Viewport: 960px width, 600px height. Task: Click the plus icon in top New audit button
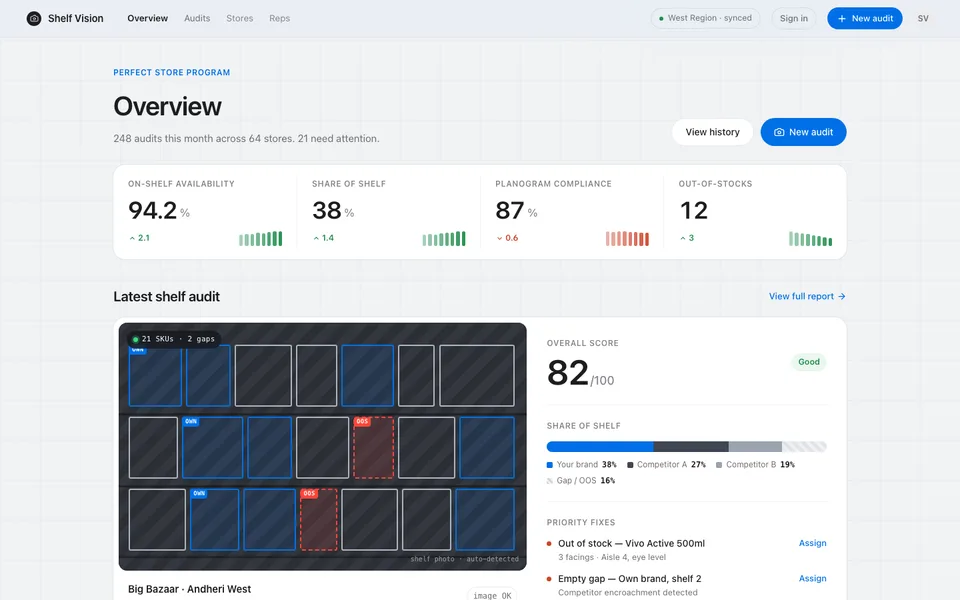pos(842,18)
